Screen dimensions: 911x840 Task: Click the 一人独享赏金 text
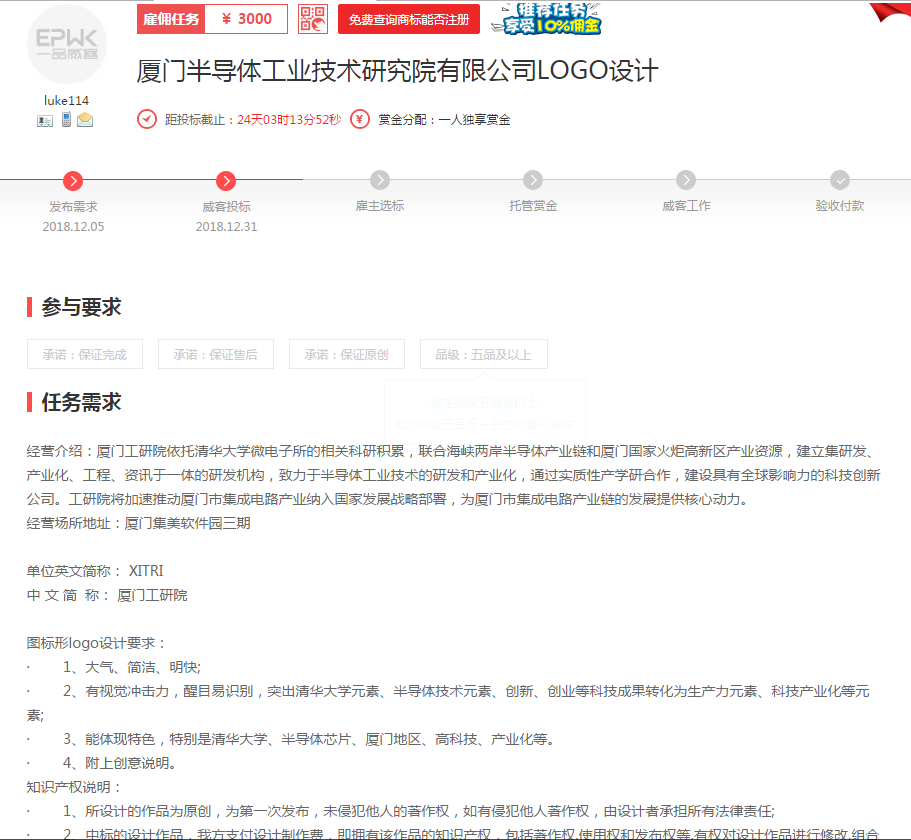click(474, 120)
